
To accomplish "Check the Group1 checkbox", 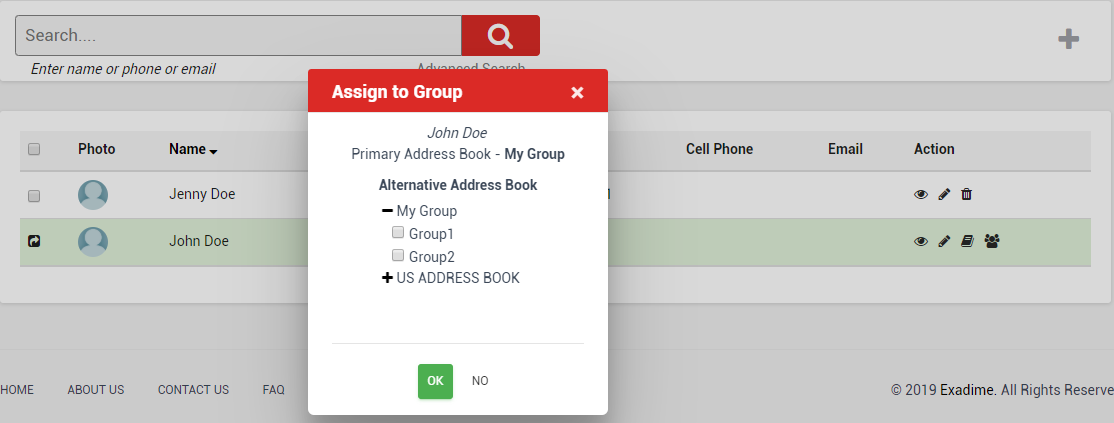I will tap(398, 232).
